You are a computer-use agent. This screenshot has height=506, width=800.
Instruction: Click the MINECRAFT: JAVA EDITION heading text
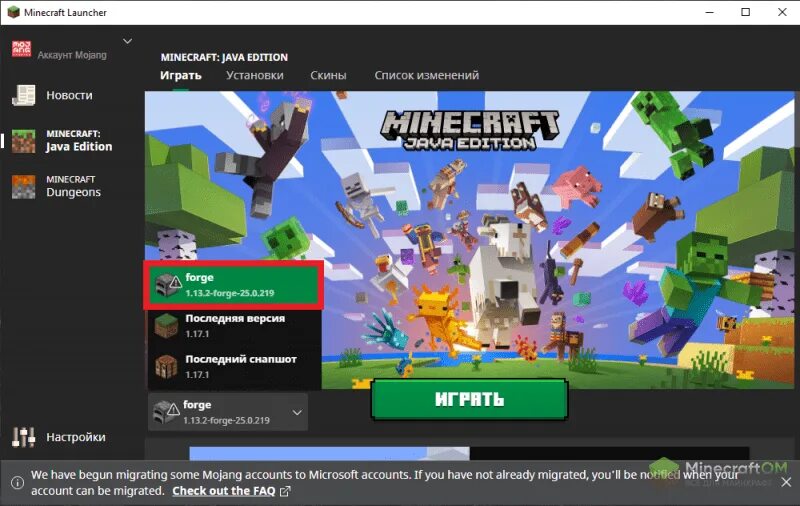(x=224, y=57)
